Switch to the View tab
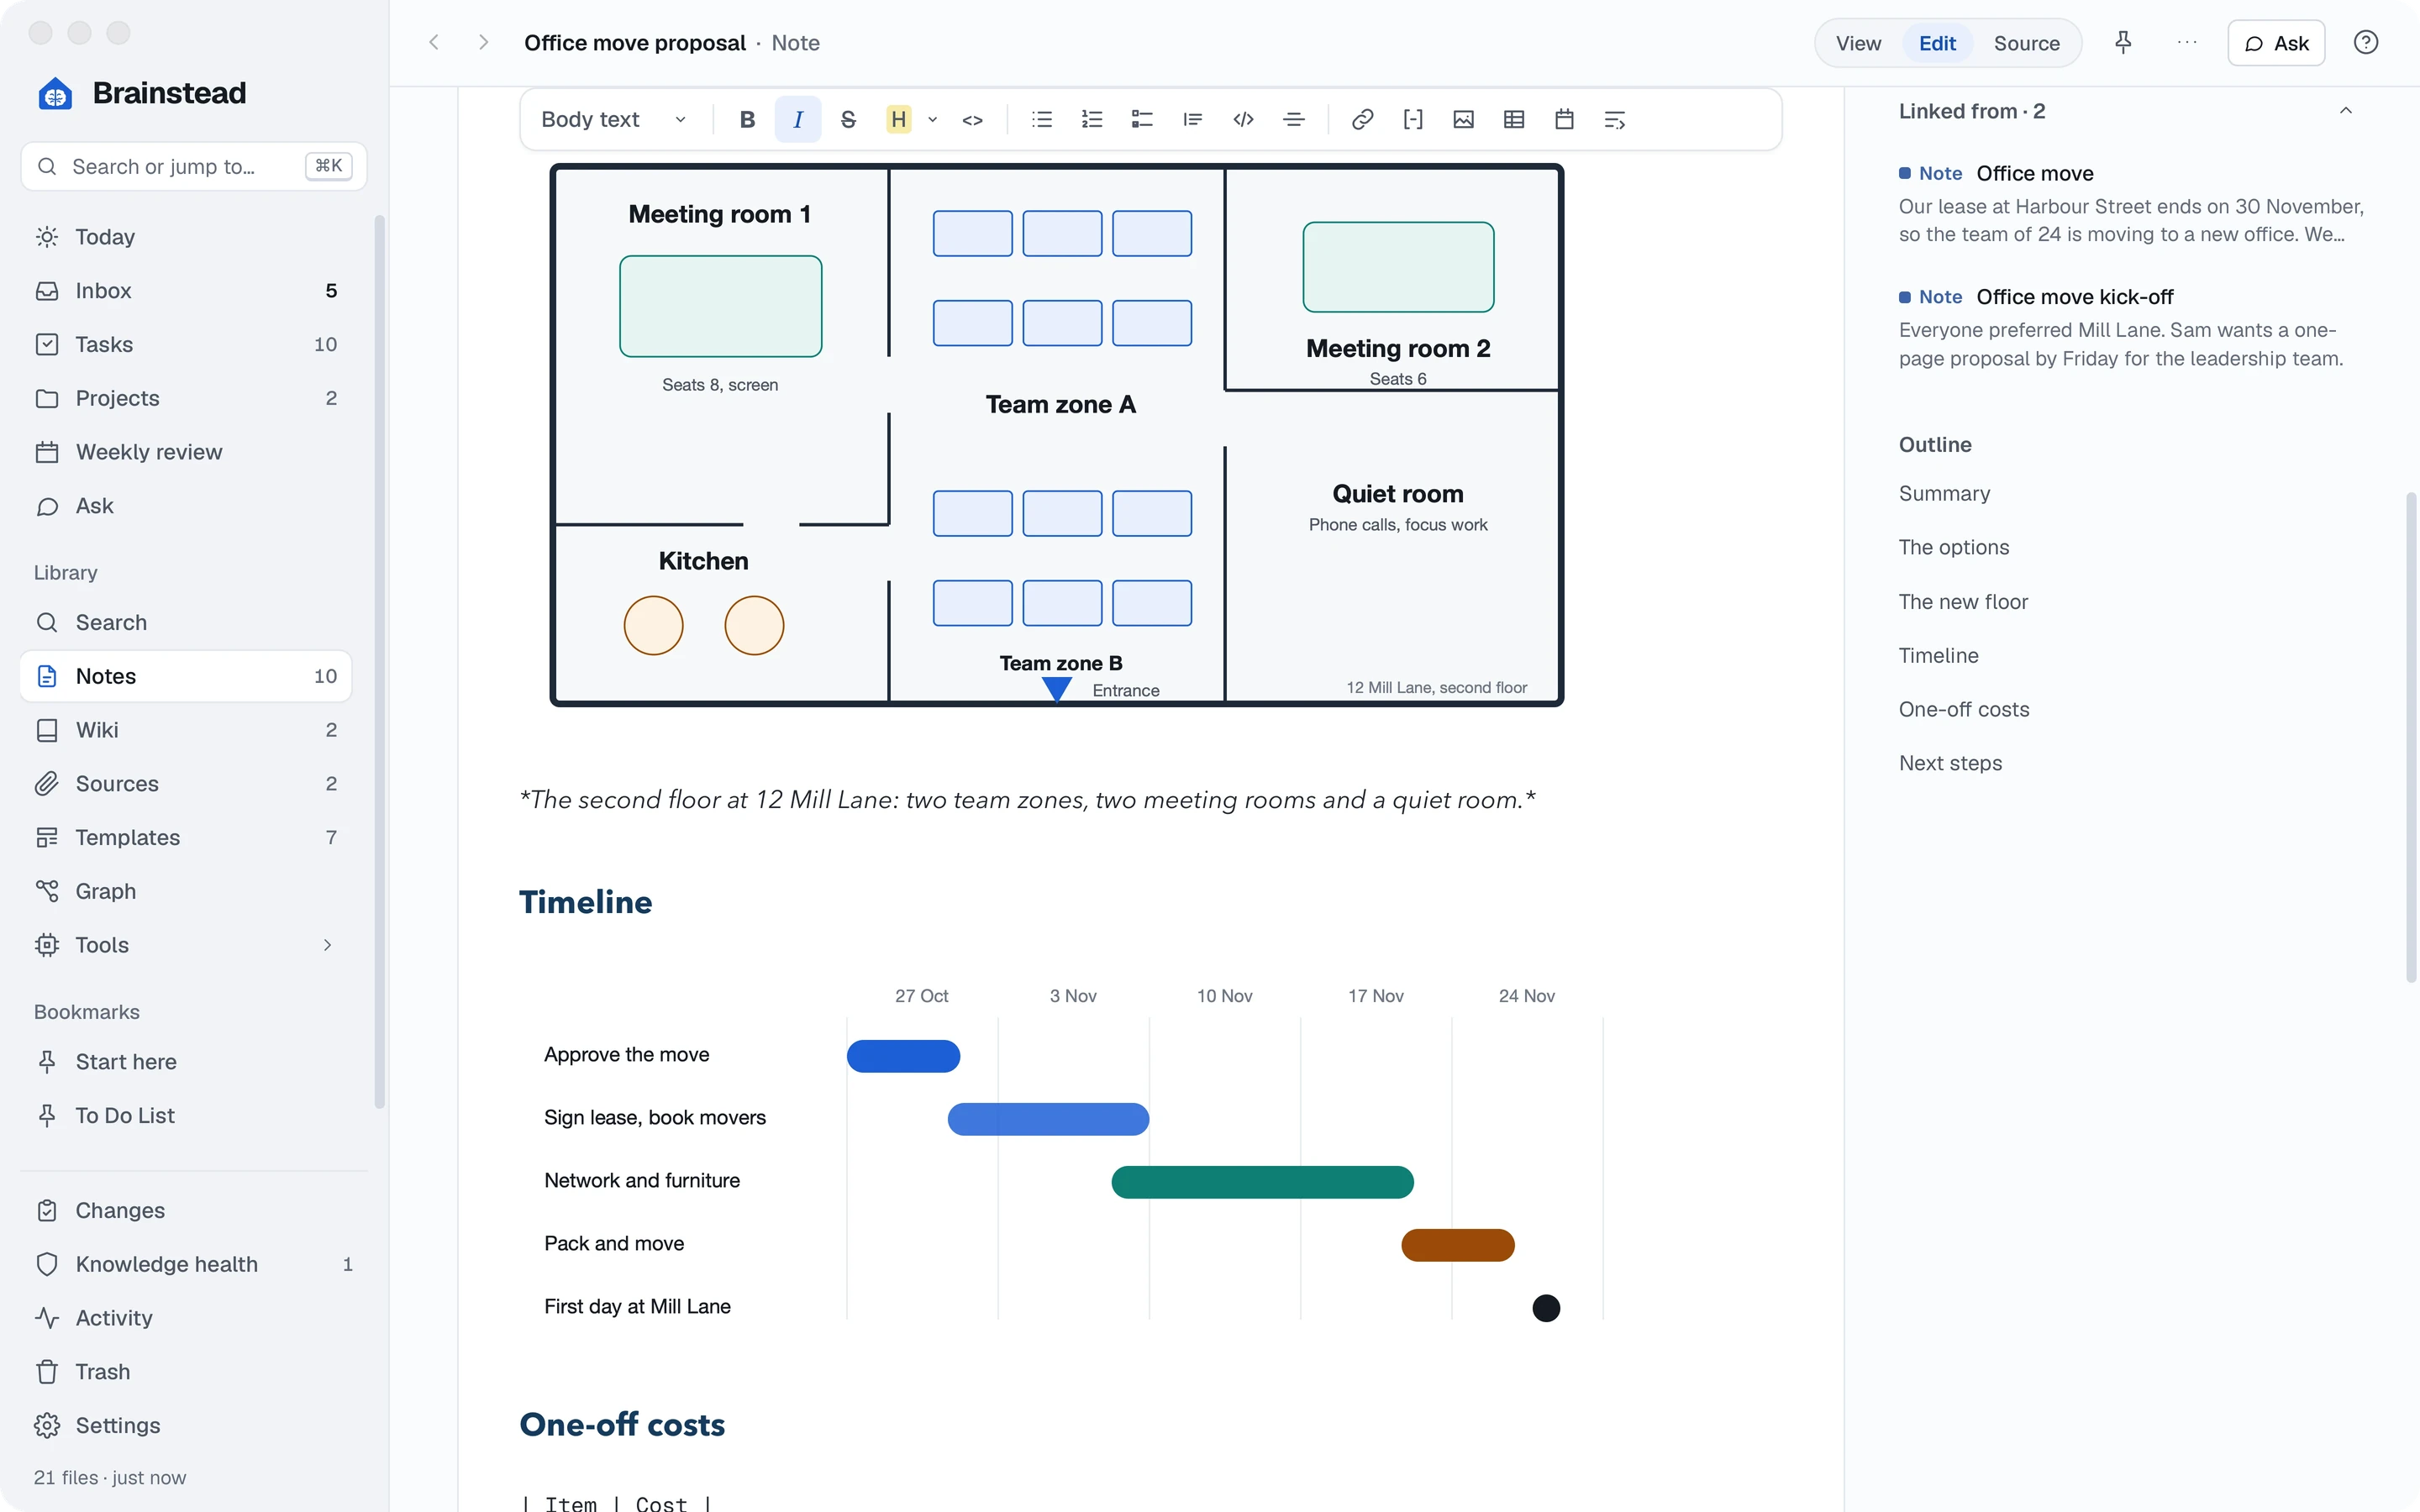The image size is (2420, 1512). 1858,43
